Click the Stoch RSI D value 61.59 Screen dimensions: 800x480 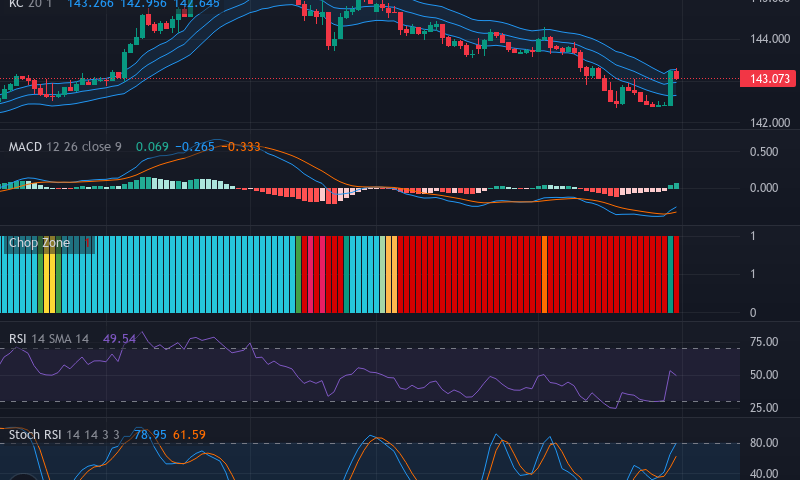click(189, 435)
